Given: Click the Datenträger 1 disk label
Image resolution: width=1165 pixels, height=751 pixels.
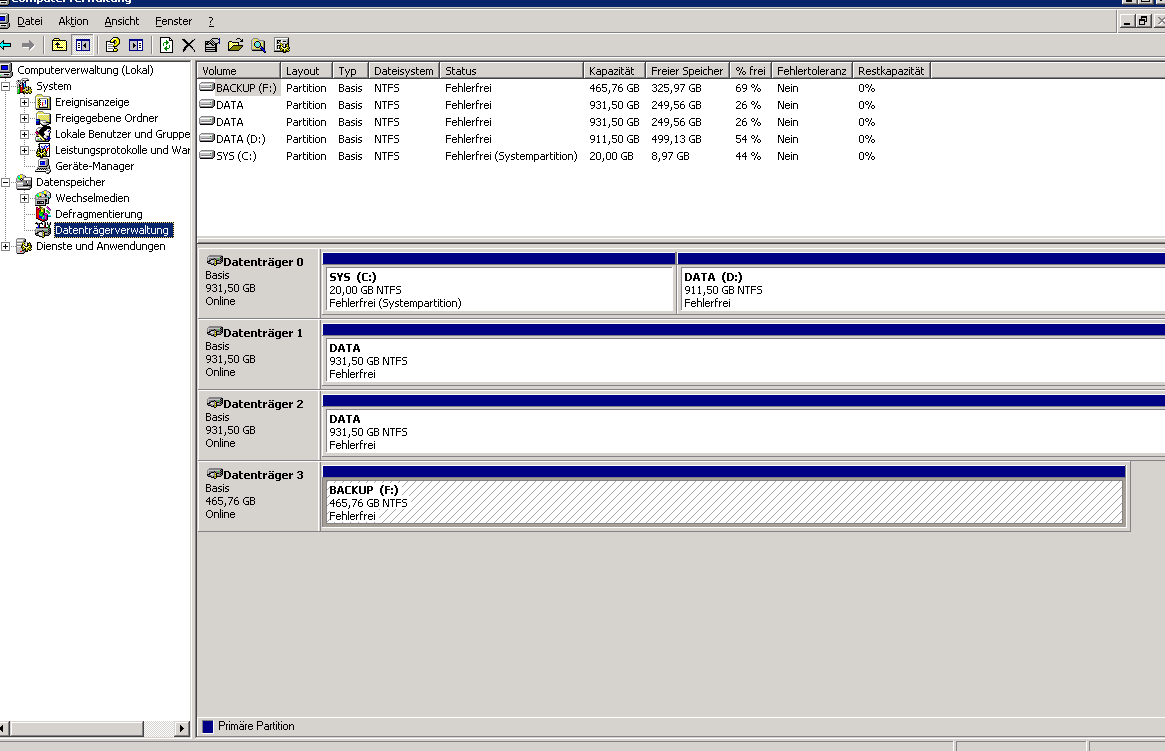Looking at the screenshot, I should tap(259, 354).
